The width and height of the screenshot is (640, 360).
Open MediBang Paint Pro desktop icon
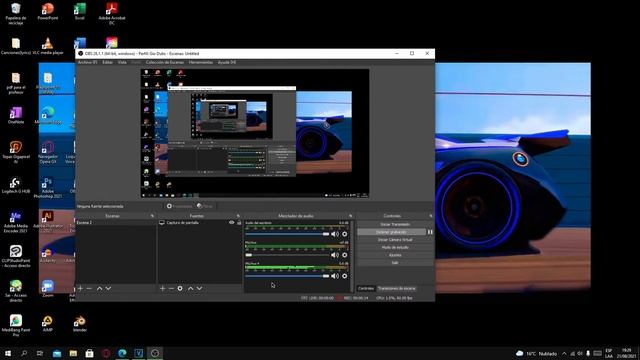click(x=16, y=326)
